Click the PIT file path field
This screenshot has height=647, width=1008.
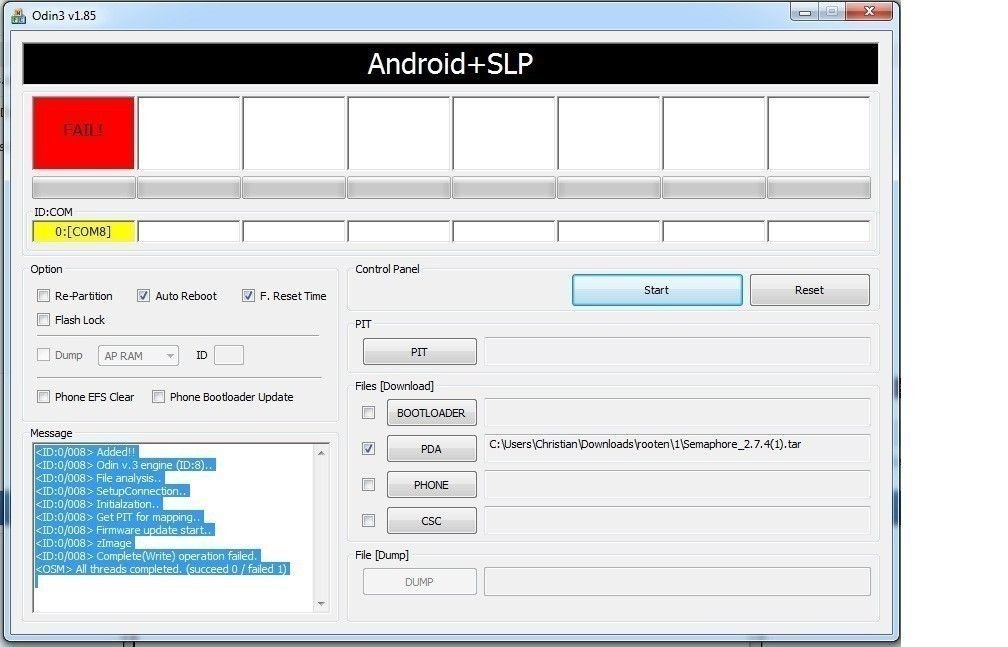(x=678, y=352)
